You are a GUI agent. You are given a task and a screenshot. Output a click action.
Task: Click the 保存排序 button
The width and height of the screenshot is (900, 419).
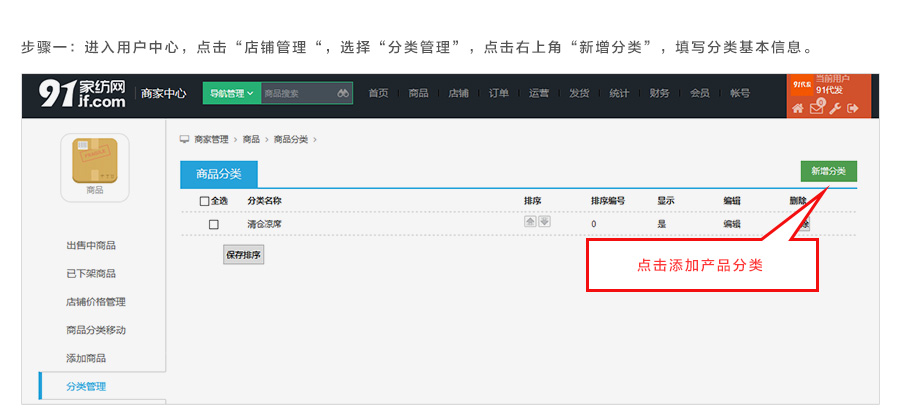click(243, 255)
